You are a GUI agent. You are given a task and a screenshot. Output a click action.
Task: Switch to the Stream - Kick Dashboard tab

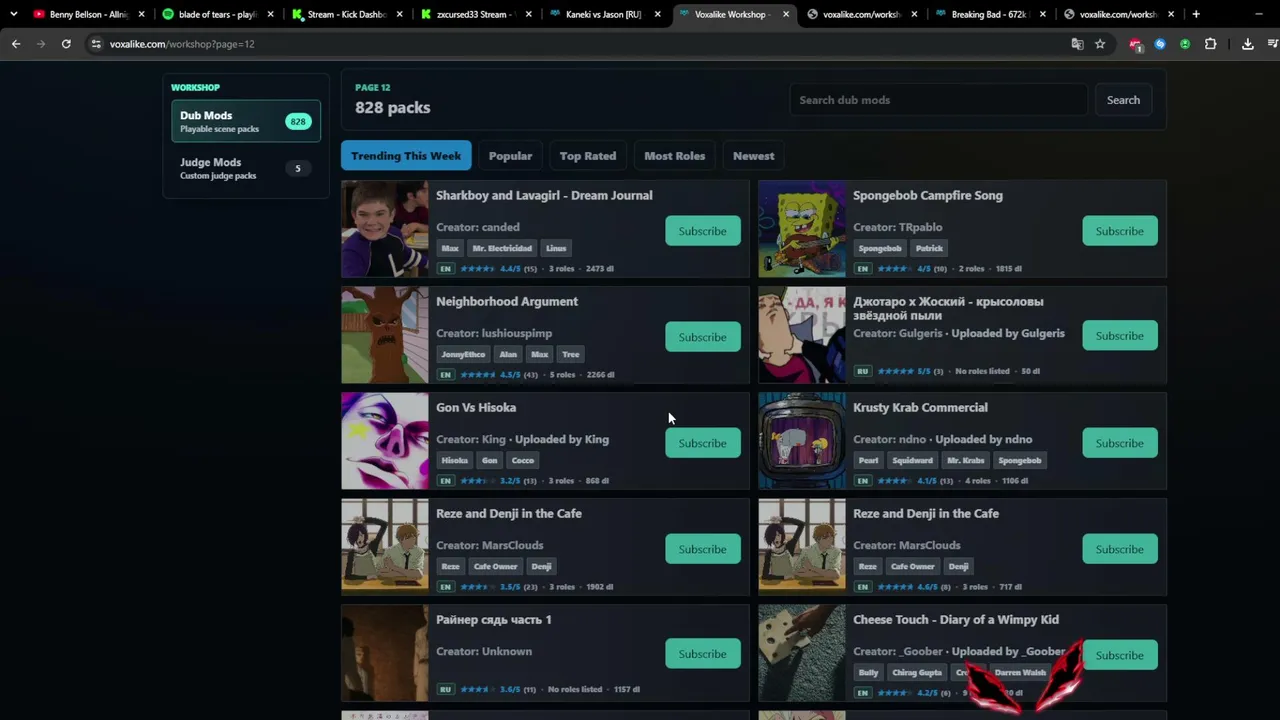pos(346,14)
